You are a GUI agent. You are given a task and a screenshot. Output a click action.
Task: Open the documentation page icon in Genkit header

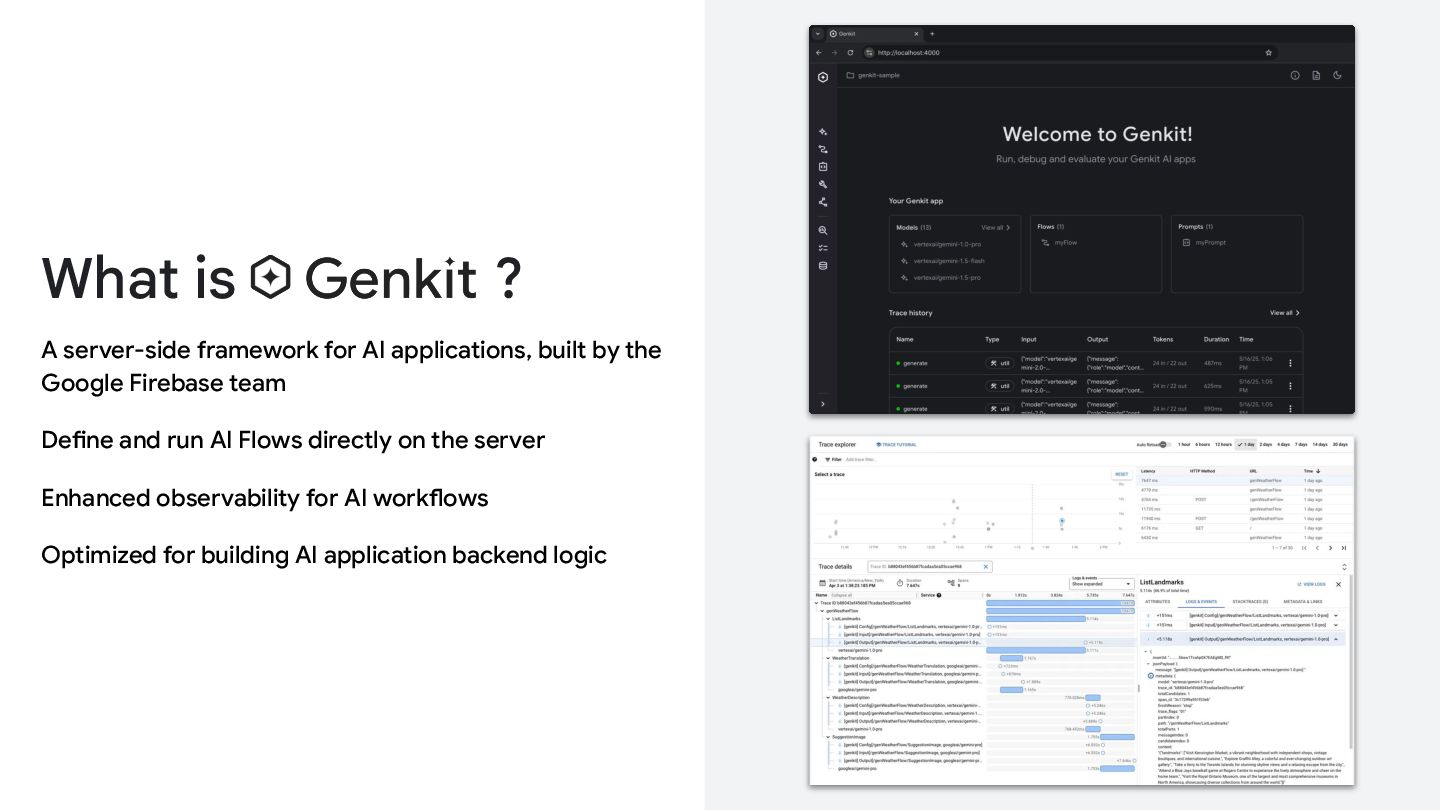(1316, 75)
